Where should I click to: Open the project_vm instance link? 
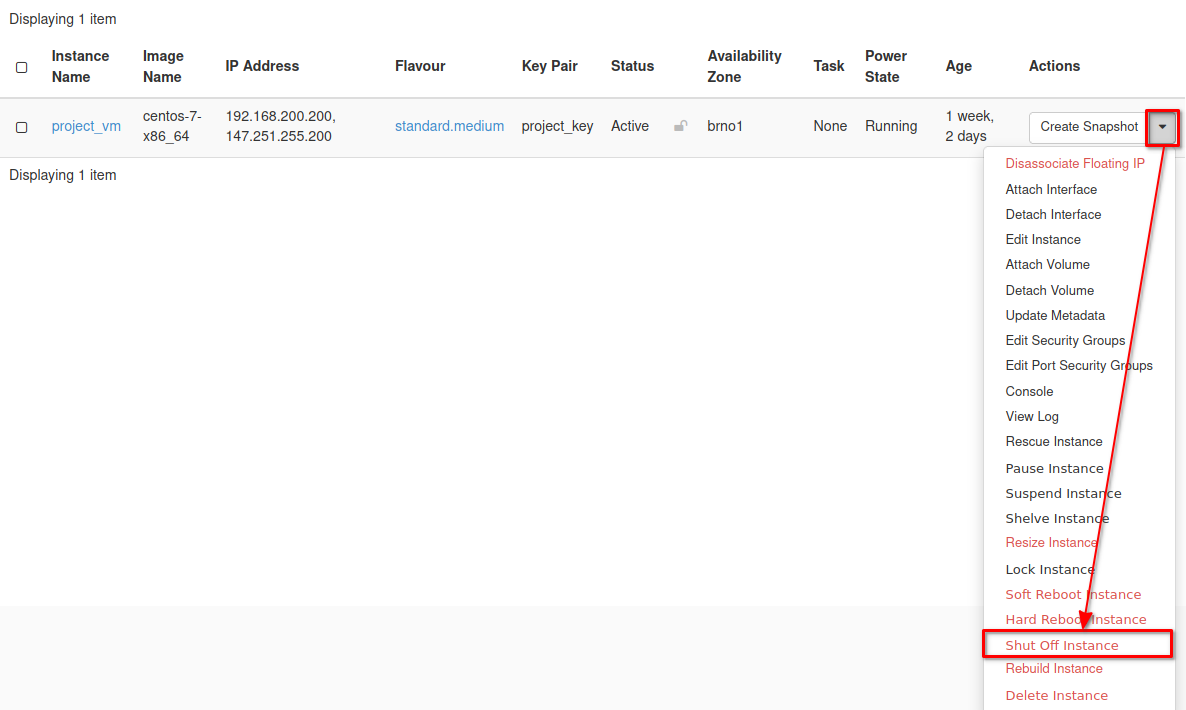click(x=86, y=126)
